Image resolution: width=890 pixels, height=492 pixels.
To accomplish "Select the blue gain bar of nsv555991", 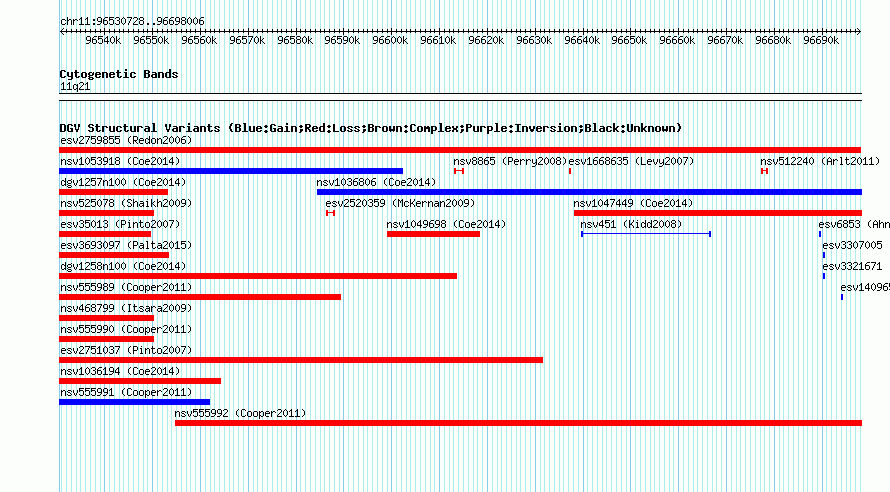I will (135, 402).
